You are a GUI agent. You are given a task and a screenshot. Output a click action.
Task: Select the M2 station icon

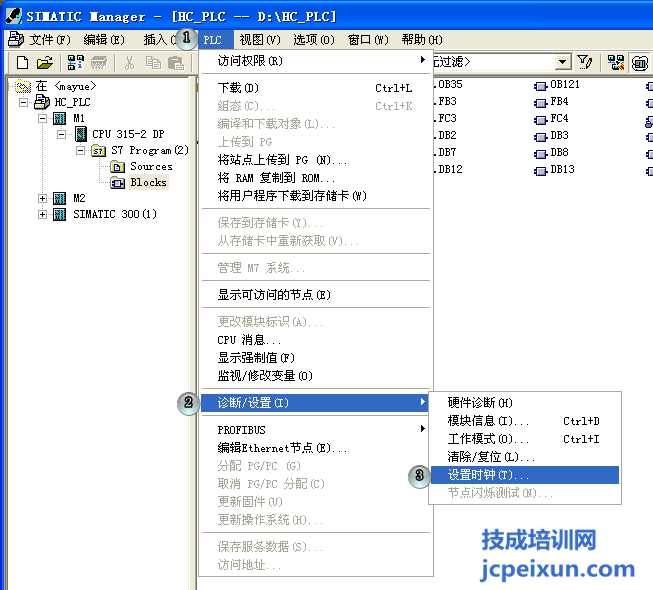(x=60, y=198)
